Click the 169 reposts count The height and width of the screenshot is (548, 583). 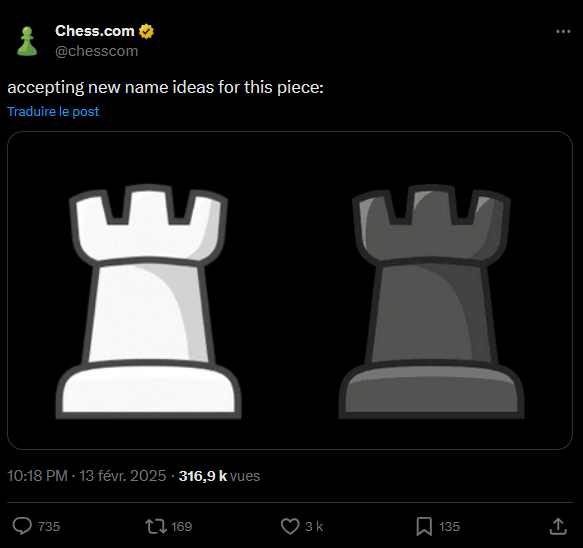click(x=181, y=526)
